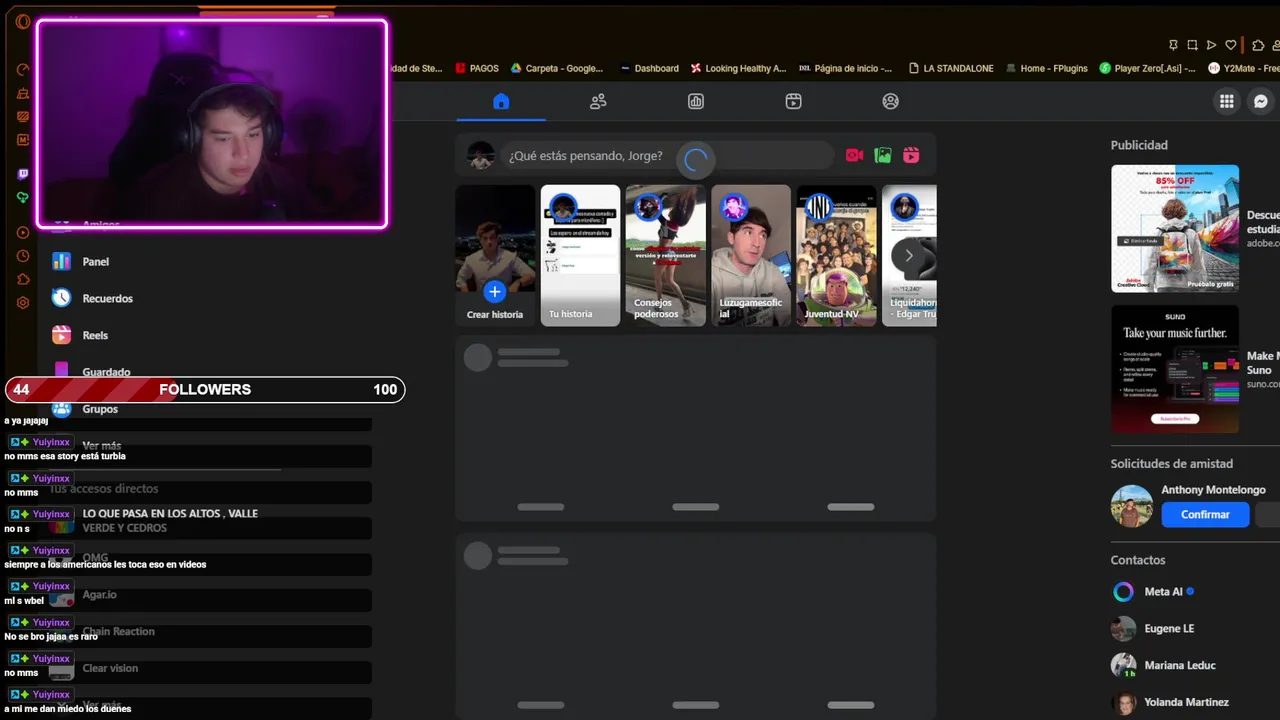This screenshot has width=1280, height=720.
Task: Click the '¿Qué estás pensando, Jorge?' post box
Action: pos(667,155)
